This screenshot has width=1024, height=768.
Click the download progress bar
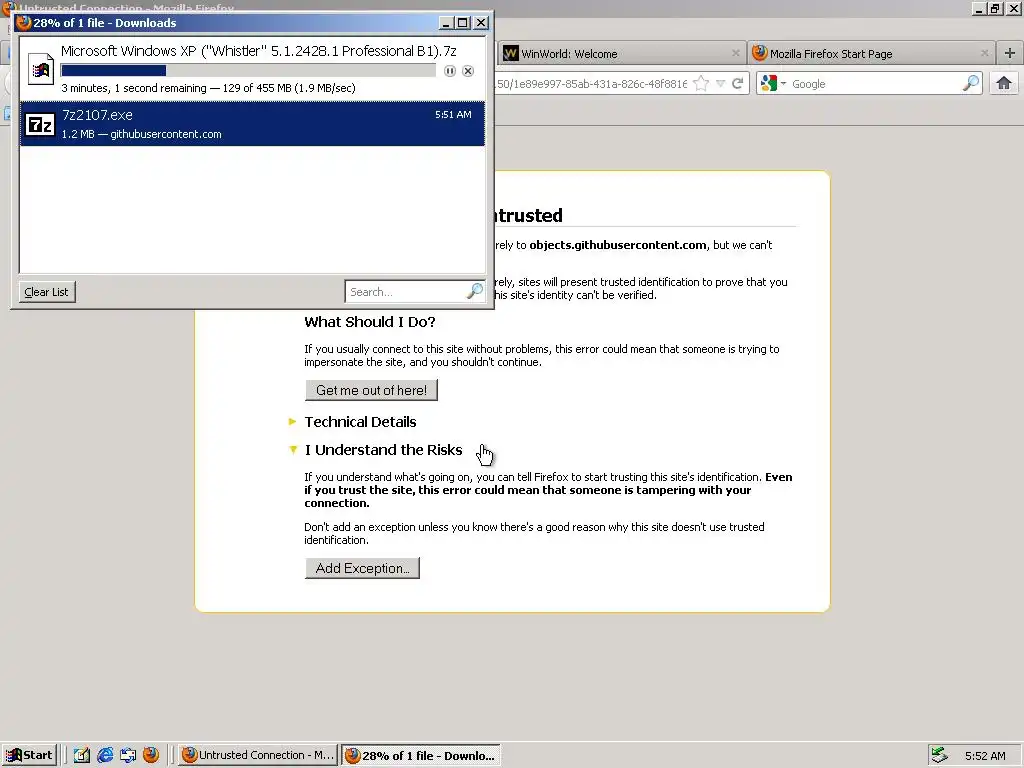(x=248, y=71)
